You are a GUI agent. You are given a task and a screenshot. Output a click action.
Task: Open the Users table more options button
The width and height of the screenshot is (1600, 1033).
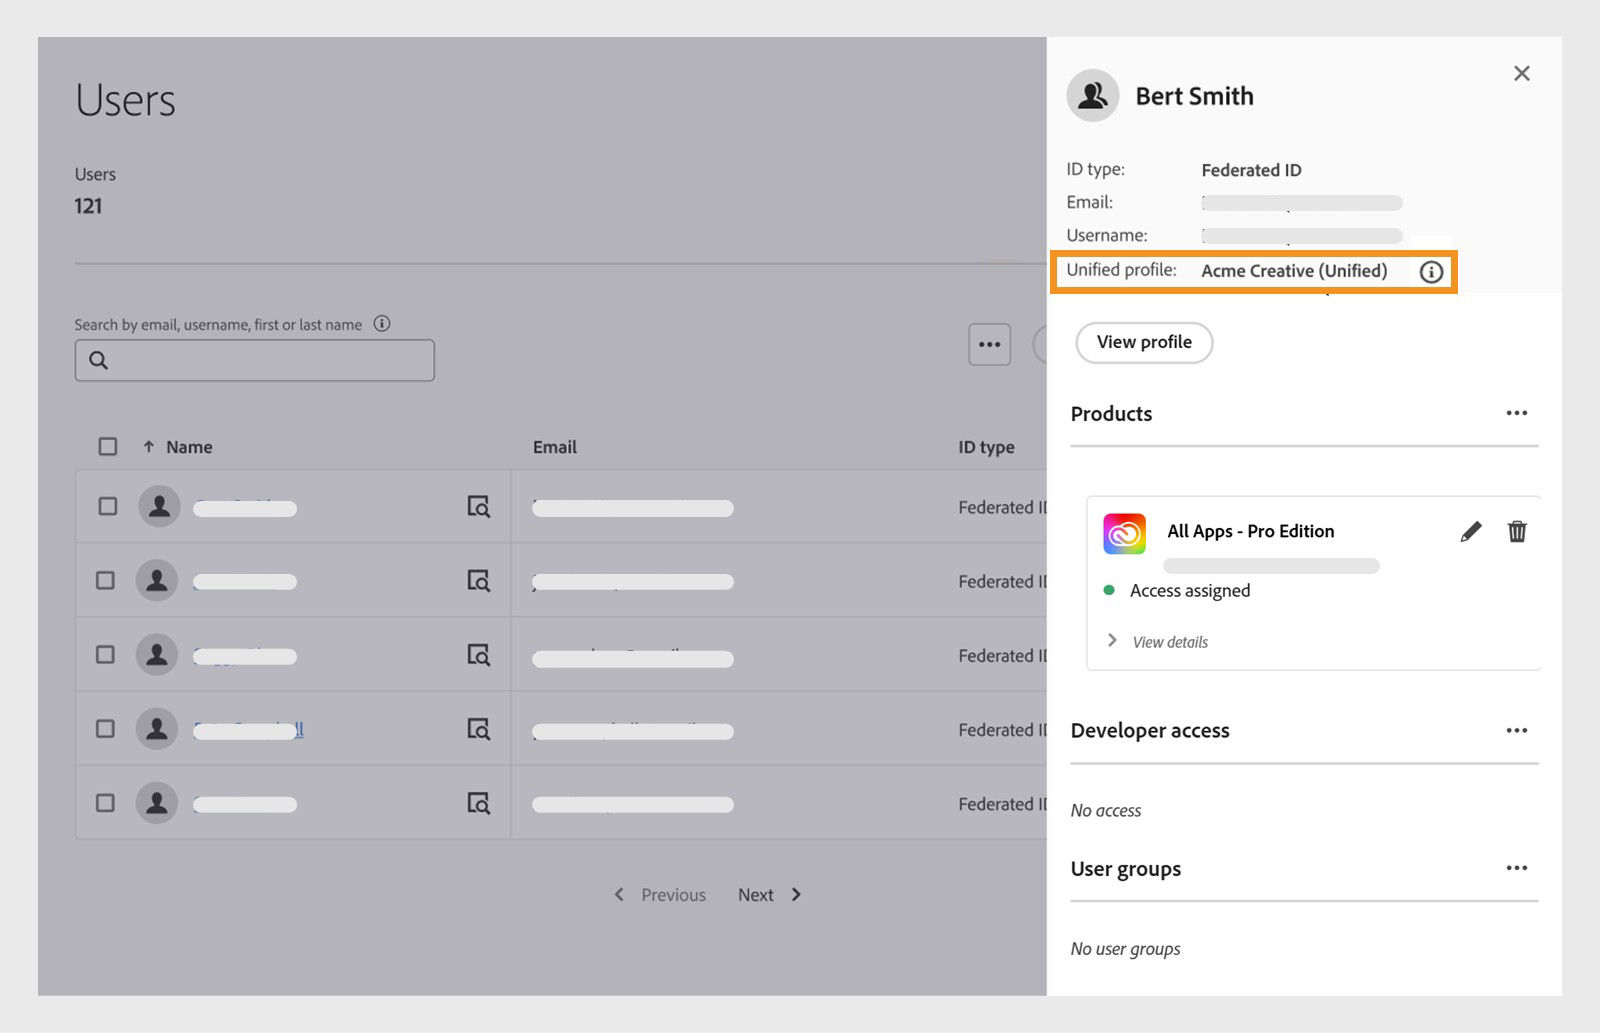[989, 344]
